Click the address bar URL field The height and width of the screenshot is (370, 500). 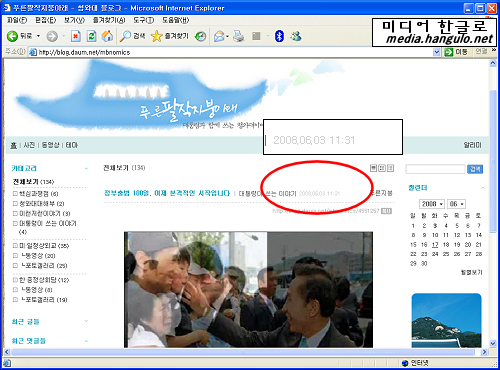(x=230, y=52)
